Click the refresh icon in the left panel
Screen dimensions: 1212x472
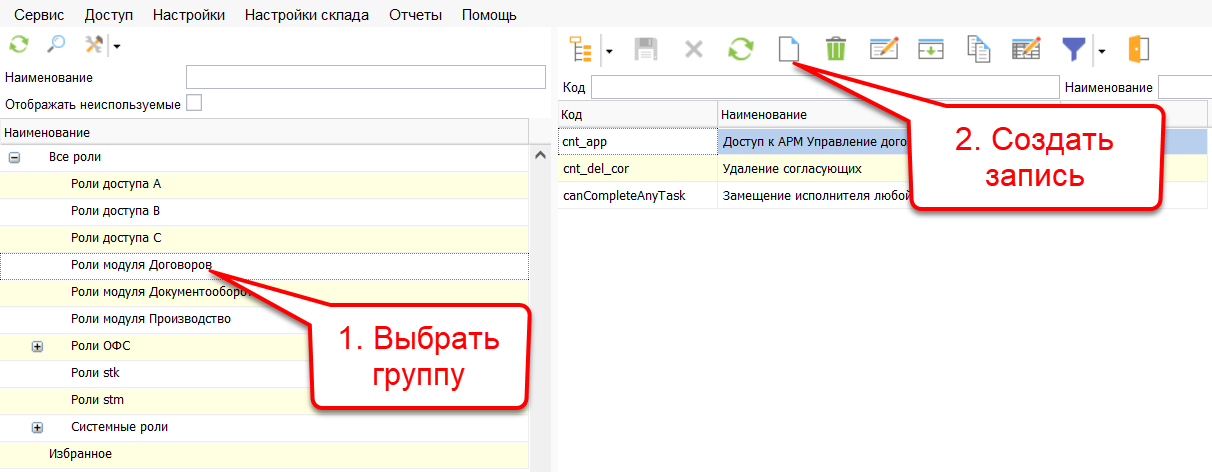point(18,45)
